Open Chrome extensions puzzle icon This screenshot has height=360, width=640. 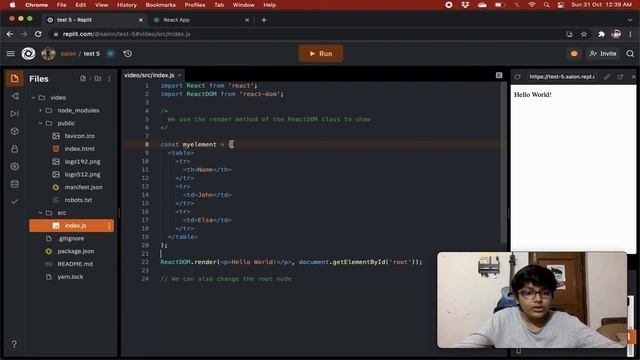pyautogui.click(x=601, y=34)
